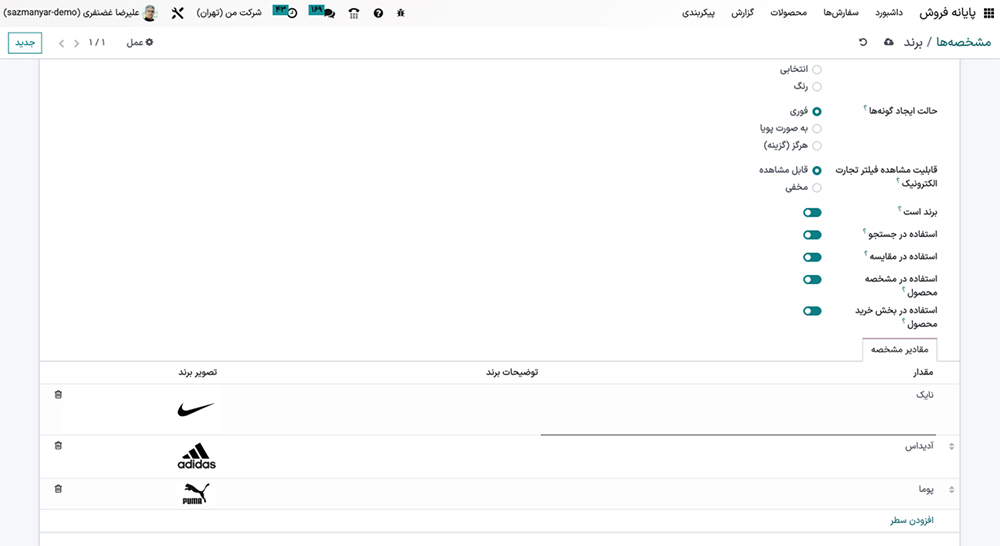This screenshot has width=1000, height=546.
Task: Click the Adidas logo image
Action: (196, 457)
